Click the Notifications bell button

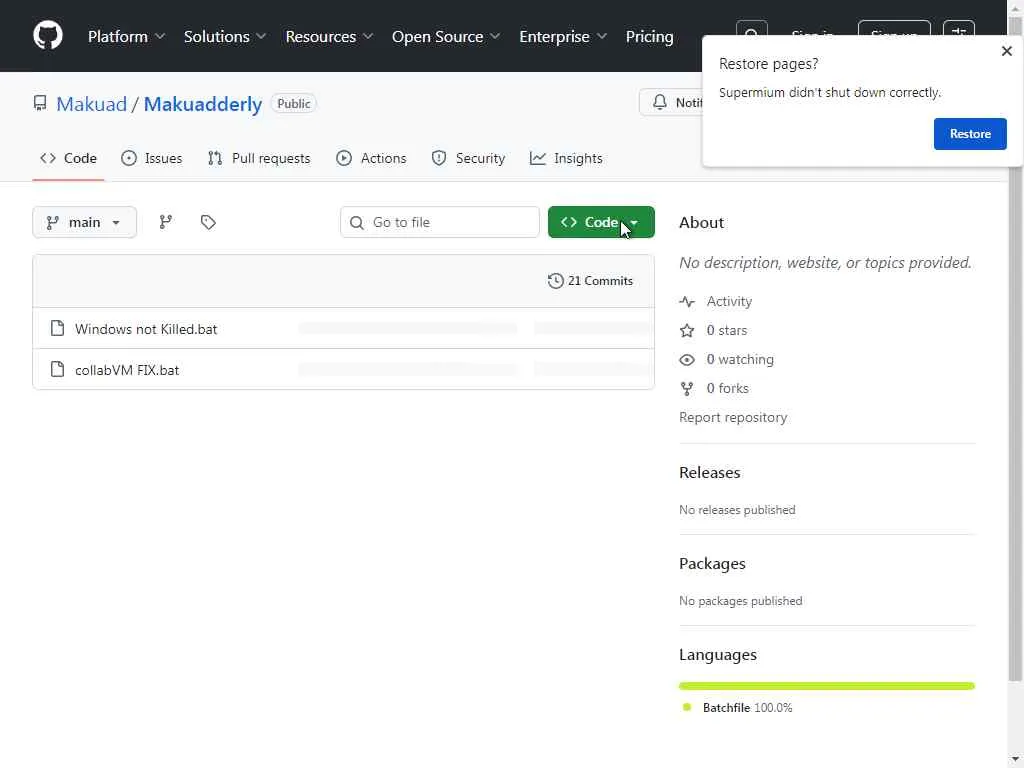tap(673, 103)
